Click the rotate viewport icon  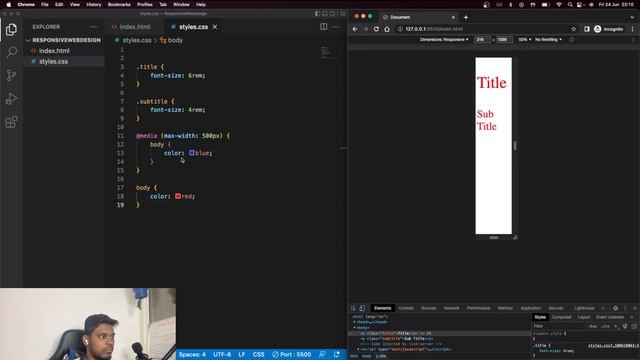(x=571, y=40)
